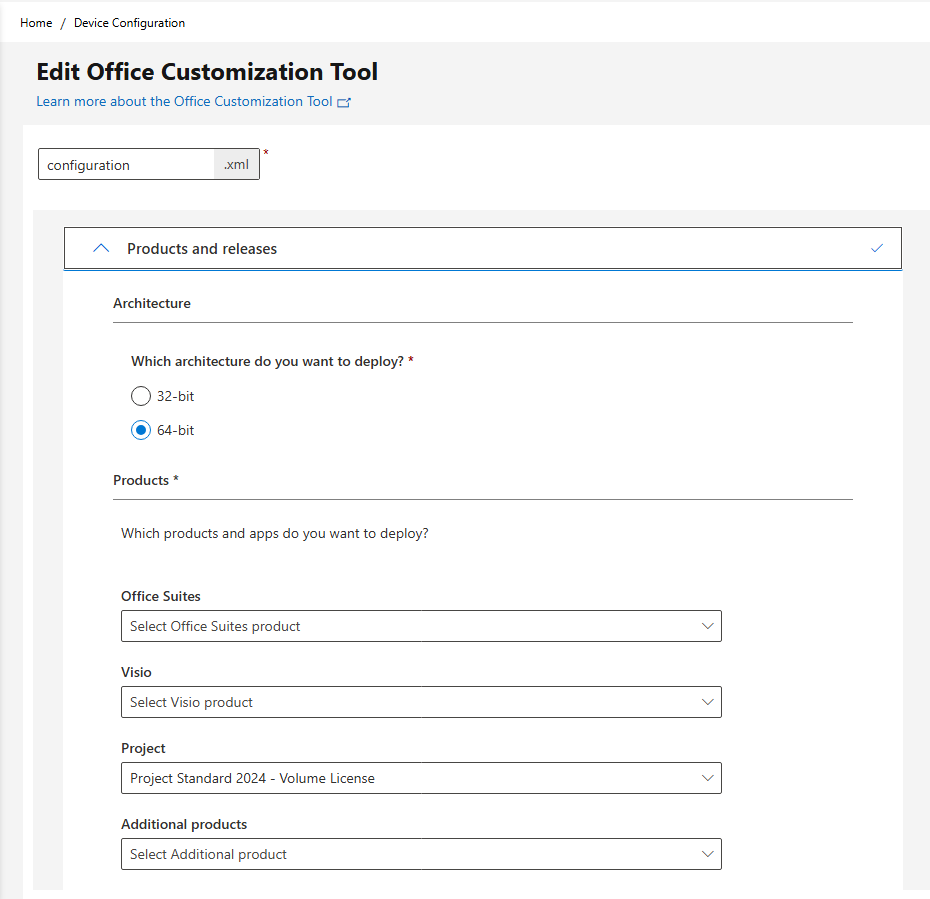930x899 pixels.
Task: Go to Home in the breadcrumb
Action: click(36, 23)
